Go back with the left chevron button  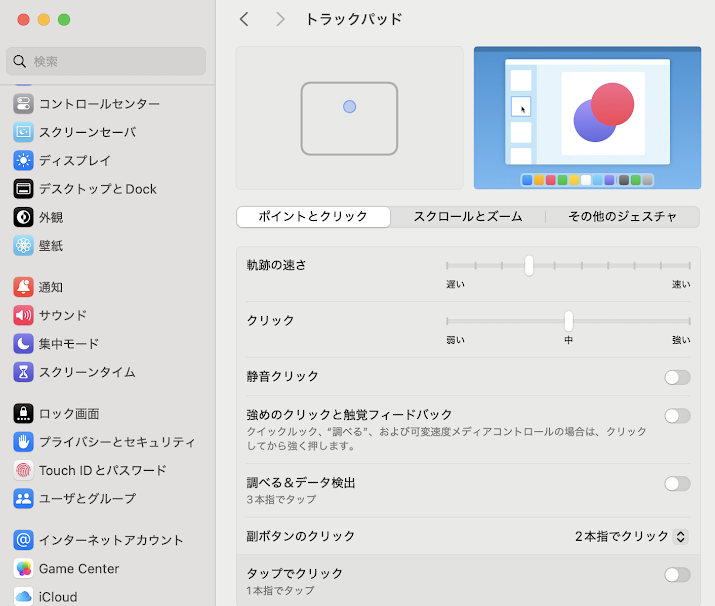[x=245, y=19]
